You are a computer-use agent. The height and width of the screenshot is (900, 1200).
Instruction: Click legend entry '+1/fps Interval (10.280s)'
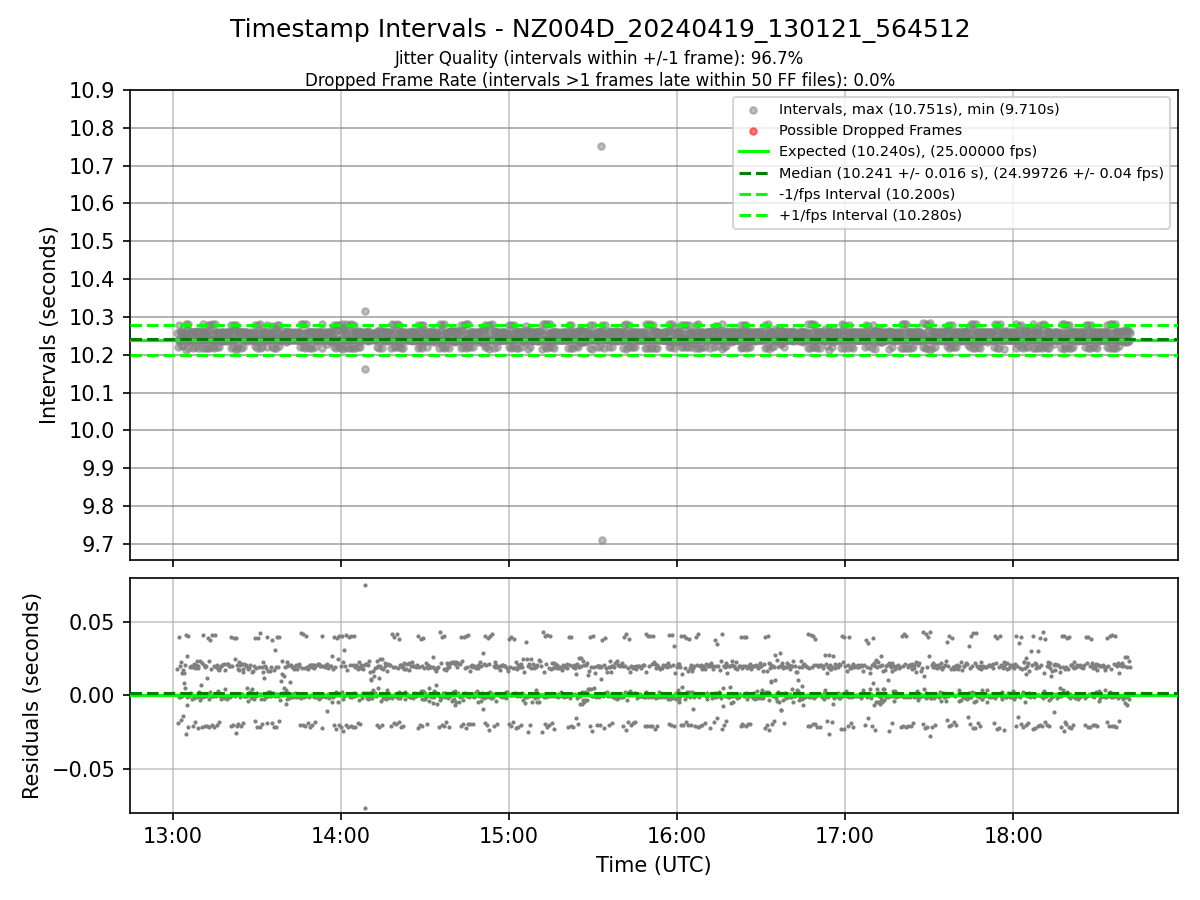(870, 215)
